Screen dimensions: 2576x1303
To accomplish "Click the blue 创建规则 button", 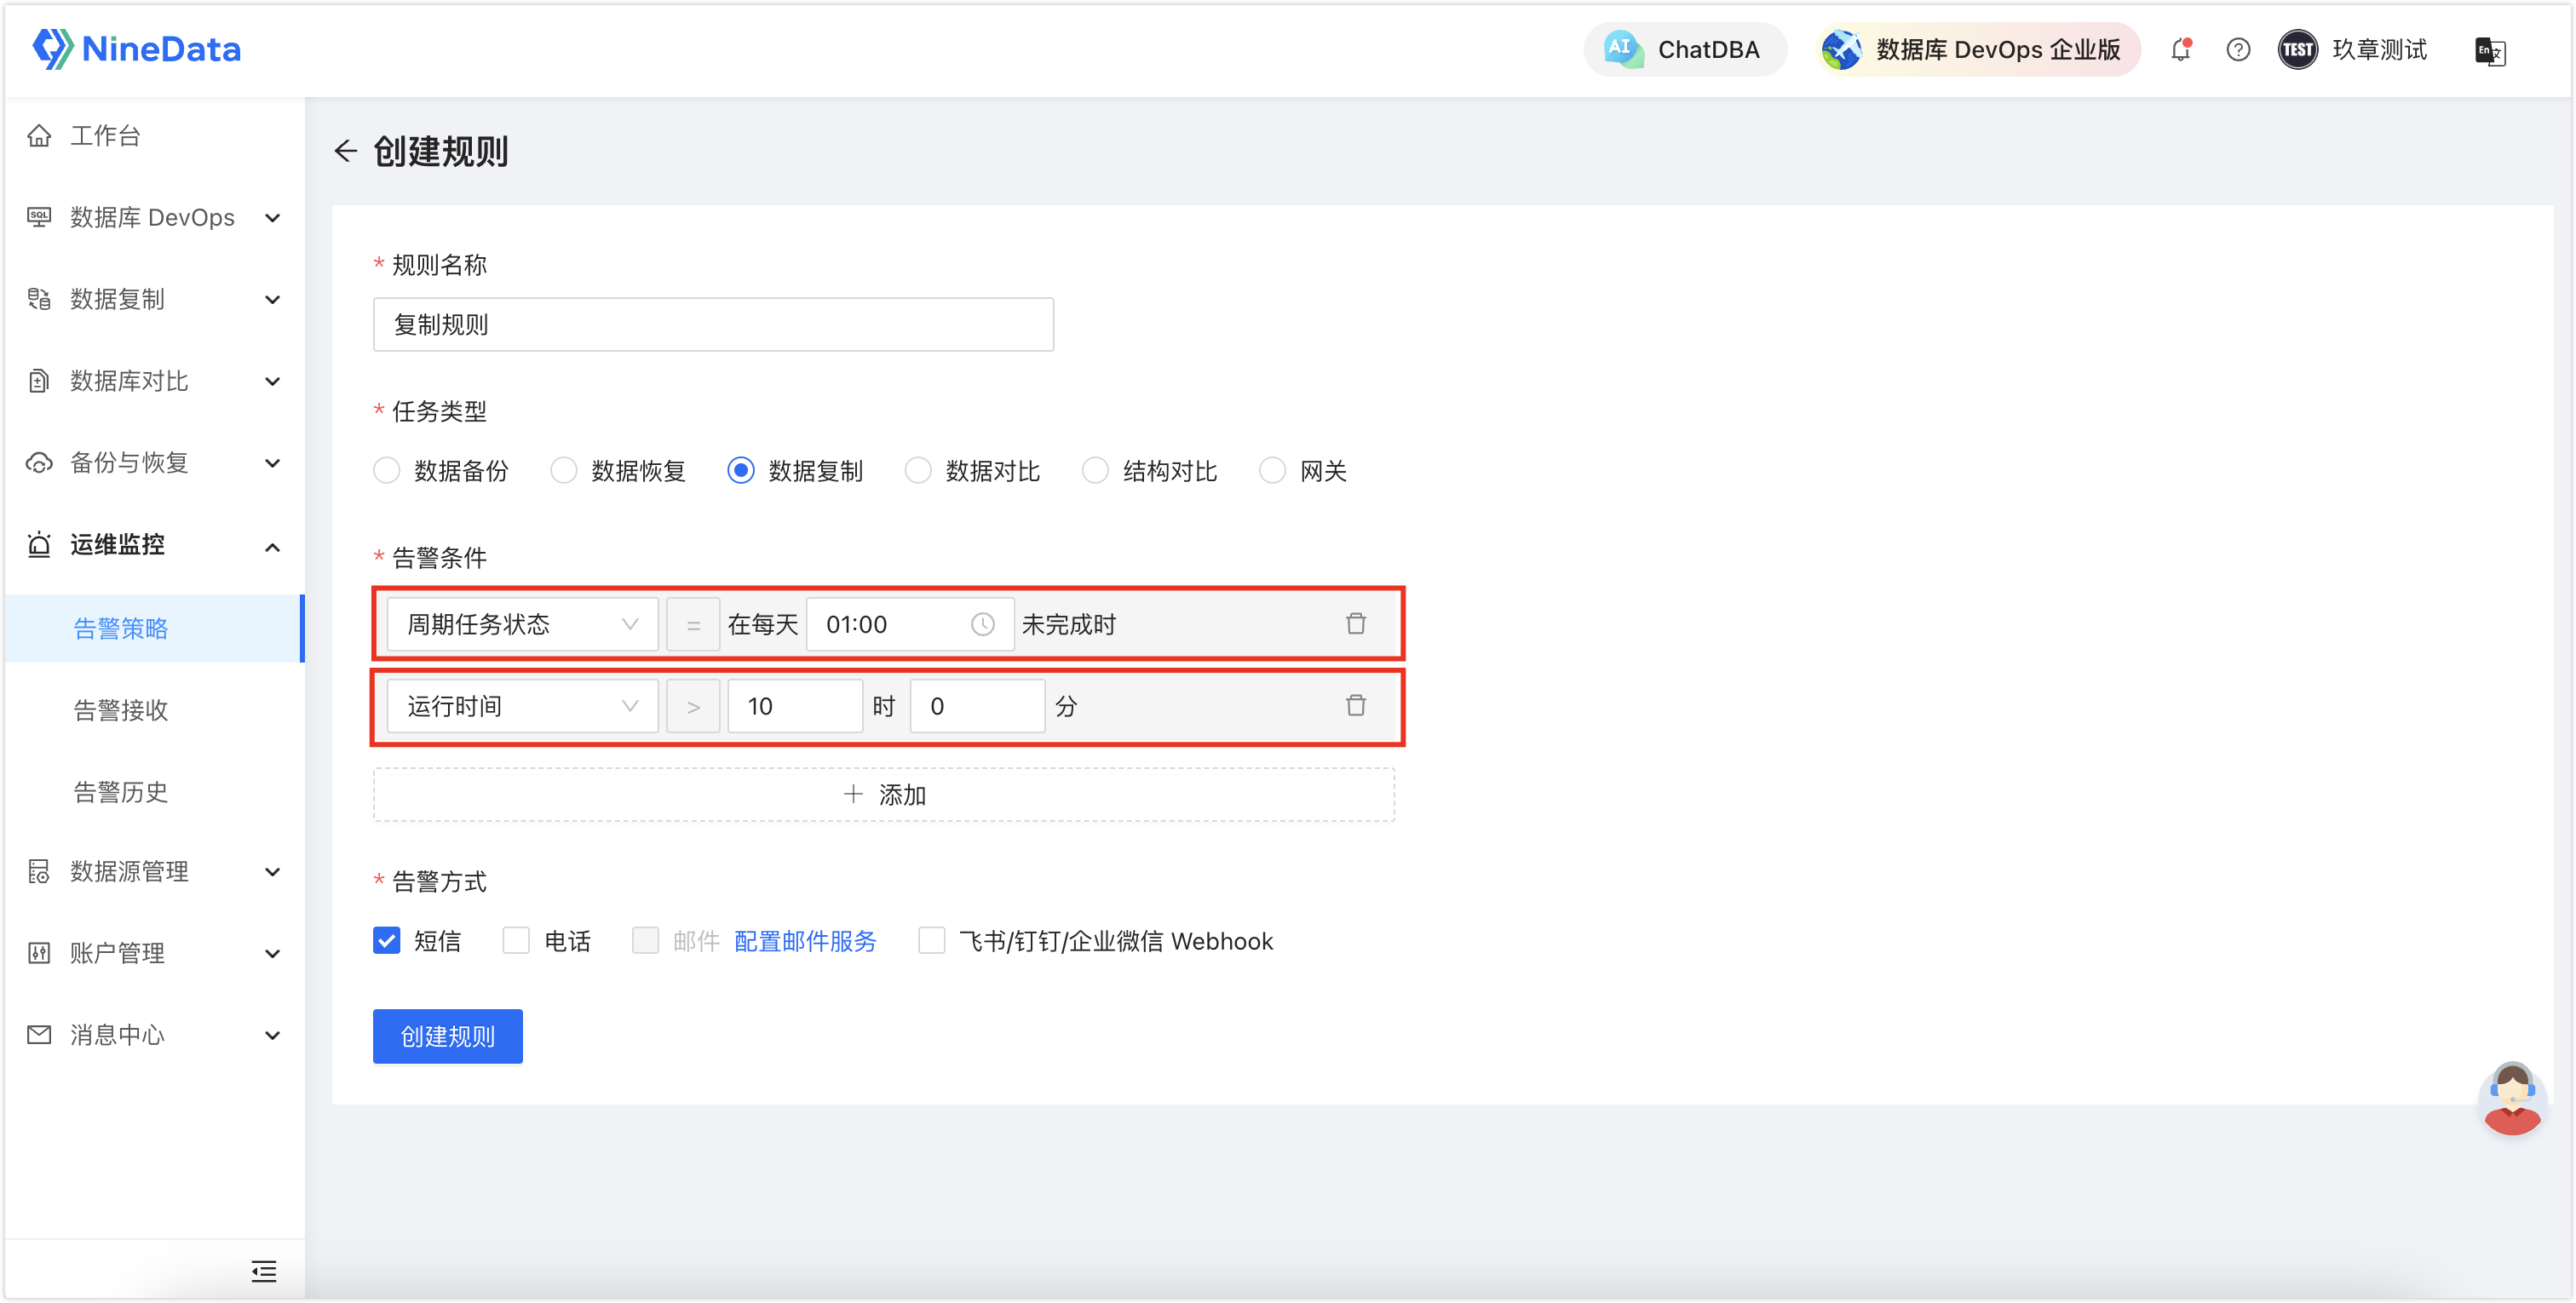I will [447, 1036].
